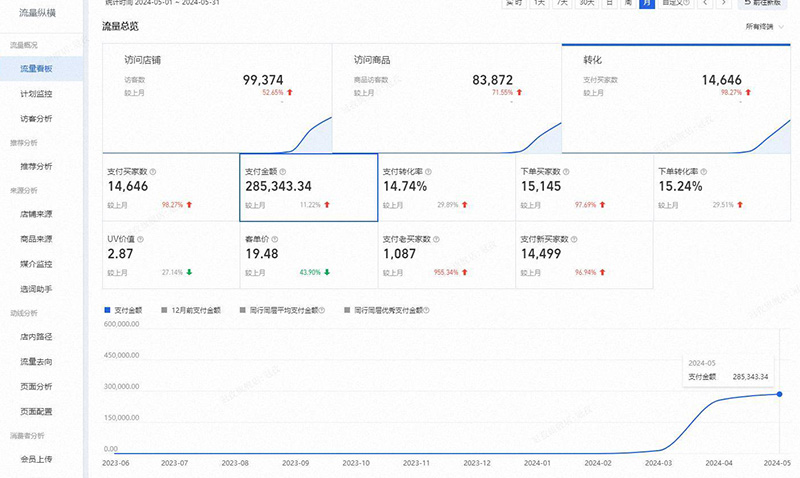The height and width of the screenshot is (478, 800).
Task: Toggle 支付金额 series in chart legend
Action: coord(123,310)
